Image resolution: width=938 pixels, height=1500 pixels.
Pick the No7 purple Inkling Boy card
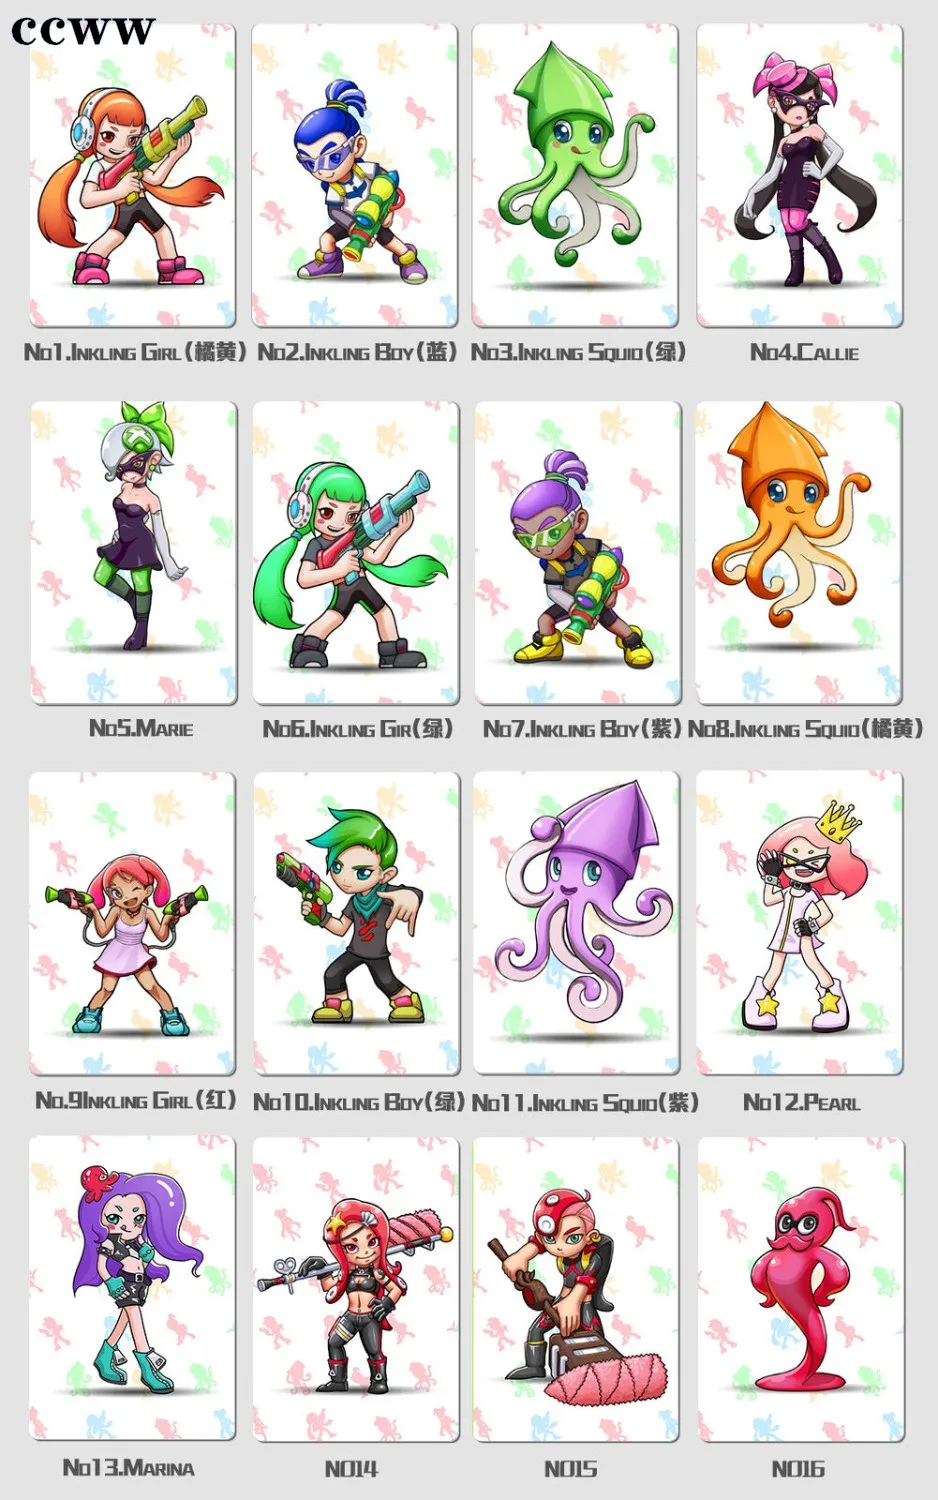578,553
